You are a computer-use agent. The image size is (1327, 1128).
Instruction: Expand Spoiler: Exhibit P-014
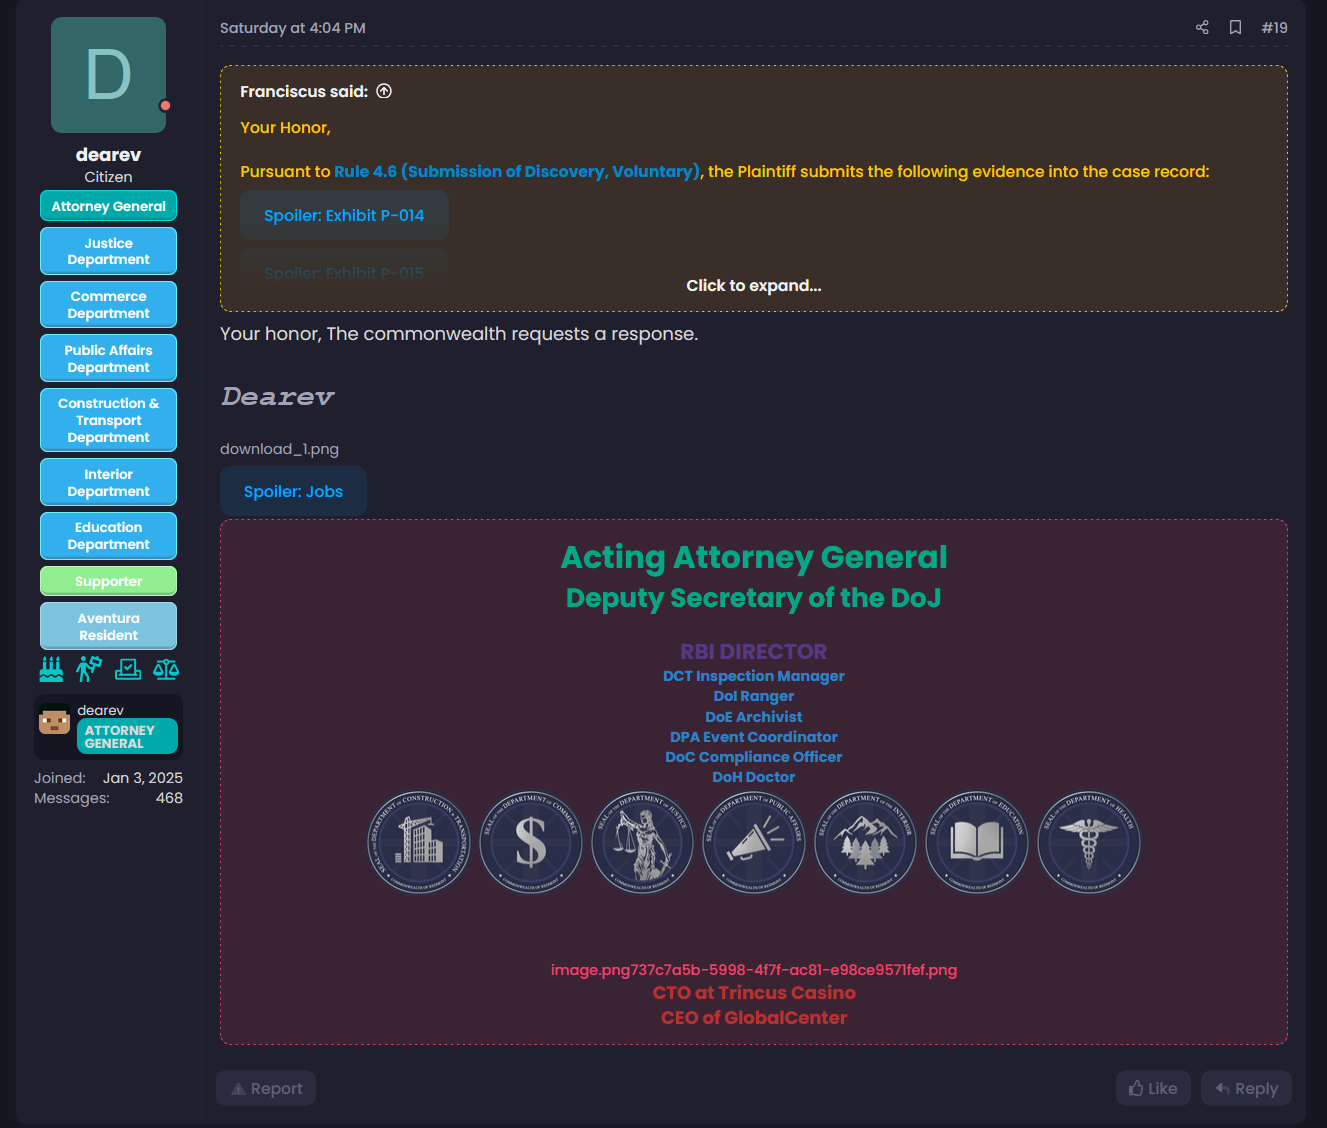coord(344,216)
